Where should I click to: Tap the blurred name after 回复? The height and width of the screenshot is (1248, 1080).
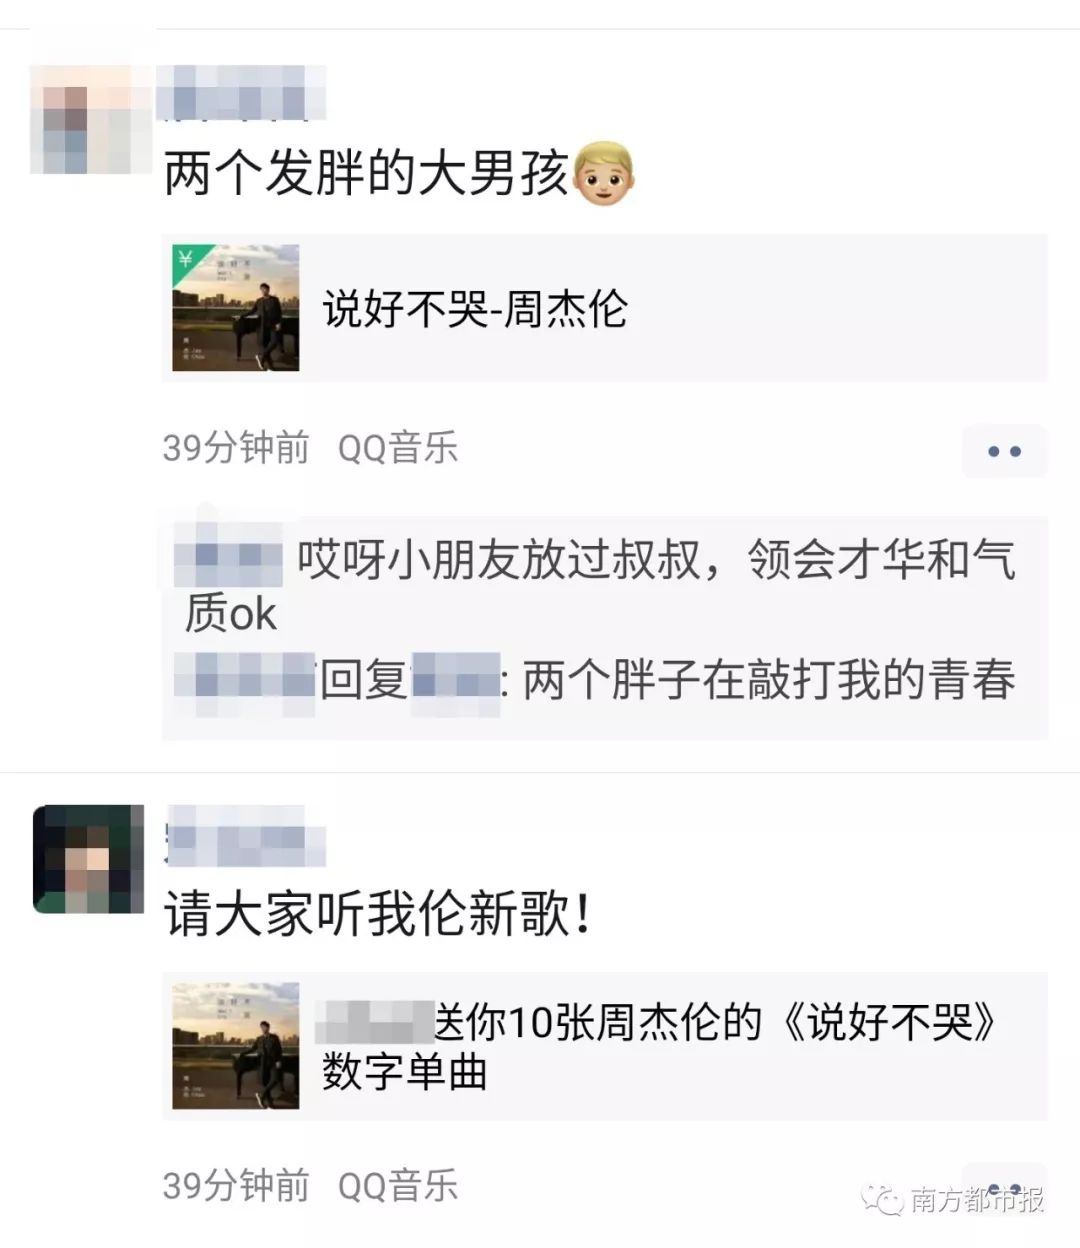(x=456, y=679)
